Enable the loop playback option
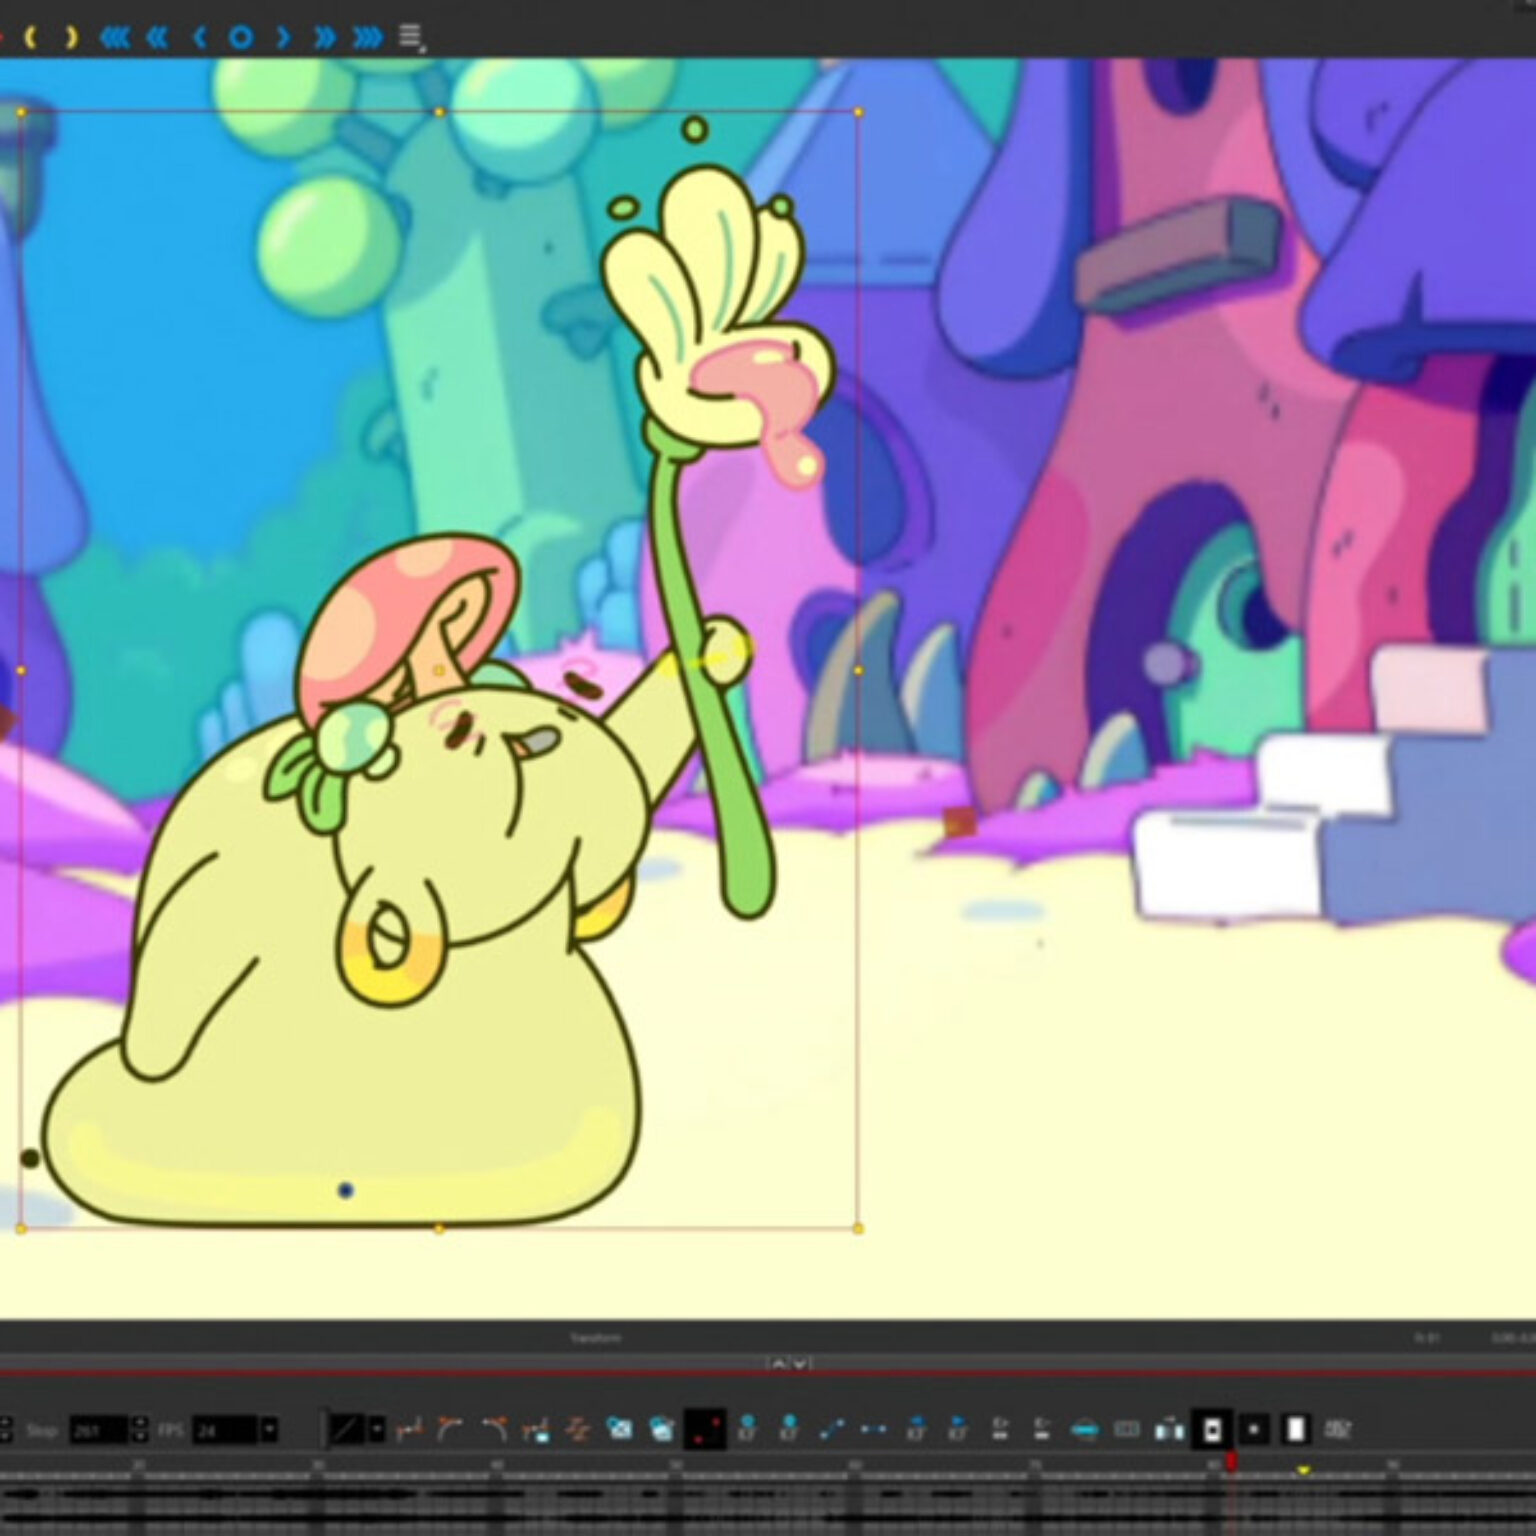The image size is (1536, 1536). pyautogui.click(x=33, y=37)
